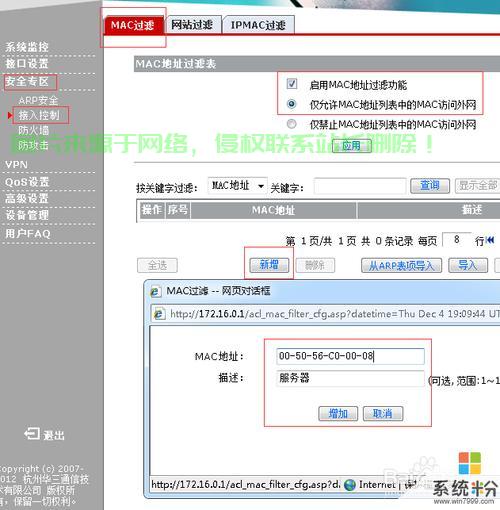Click the MAC地址 column header

pos(273,210)
